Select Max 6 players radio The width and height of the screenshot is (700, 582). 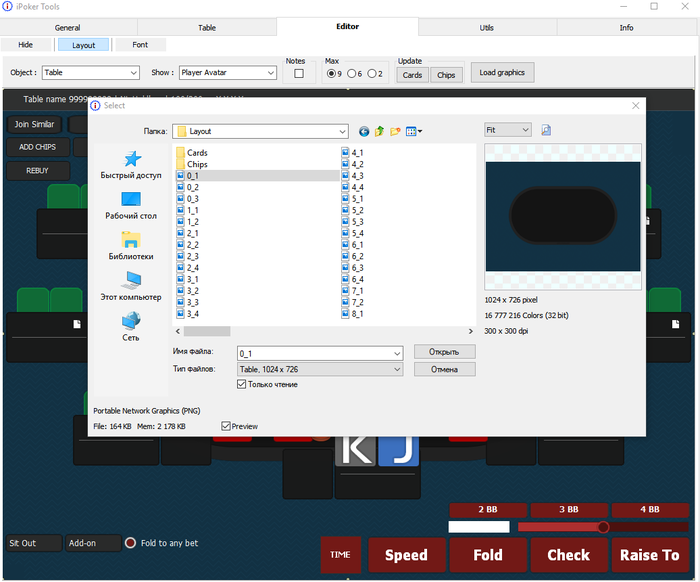tap(351, 74)
